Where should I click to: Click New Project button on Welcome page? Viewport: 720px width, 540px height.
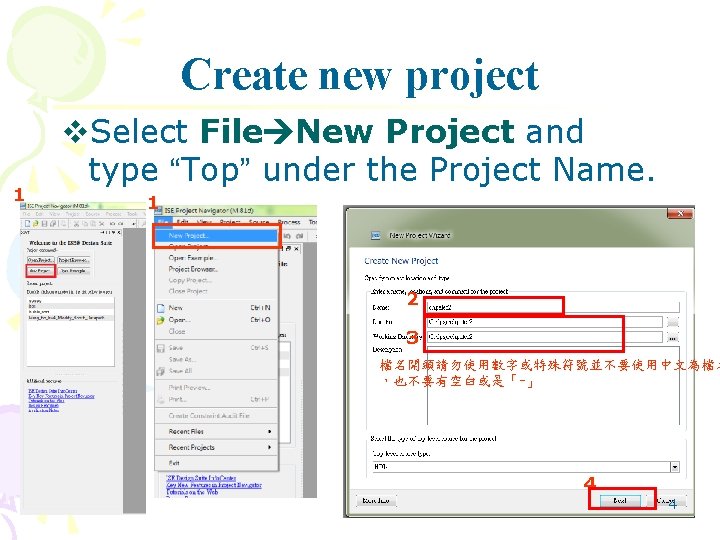40,271
